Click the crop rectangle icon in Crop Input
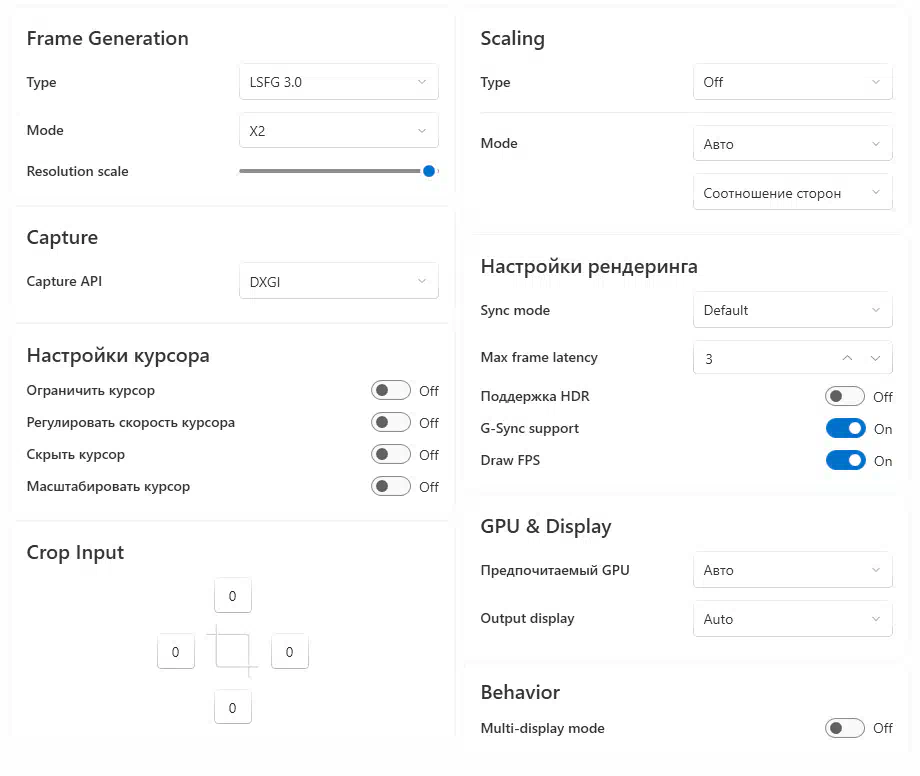Viewport: 920px width, 776px height. (x=233, y=651)
